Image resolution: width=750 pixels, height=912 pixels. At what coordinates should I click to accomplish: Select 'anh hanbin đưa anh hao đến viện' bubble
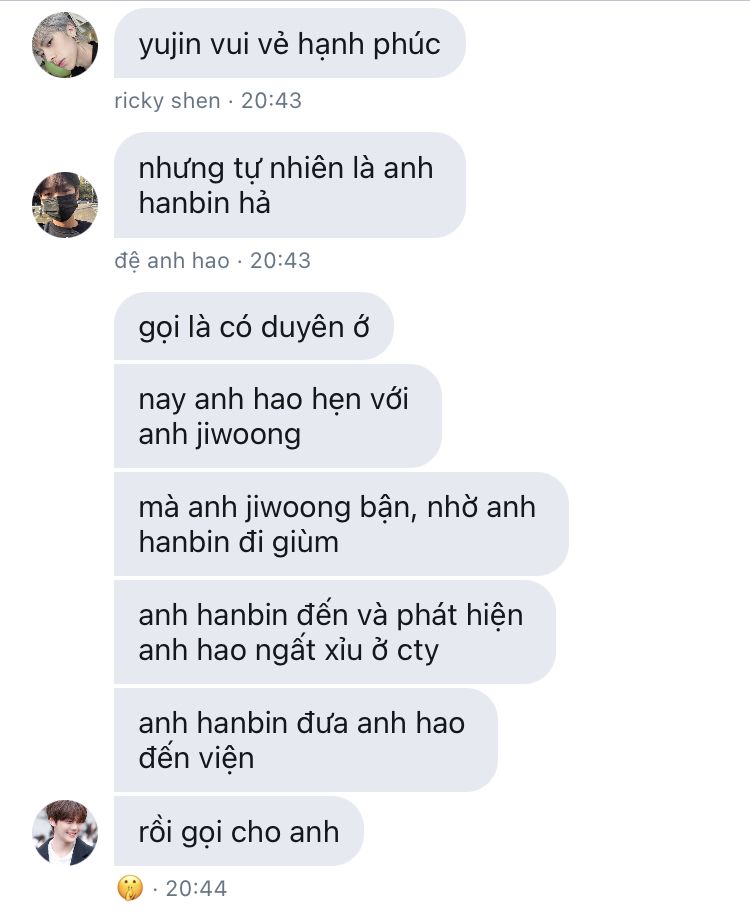coord(305,740)
